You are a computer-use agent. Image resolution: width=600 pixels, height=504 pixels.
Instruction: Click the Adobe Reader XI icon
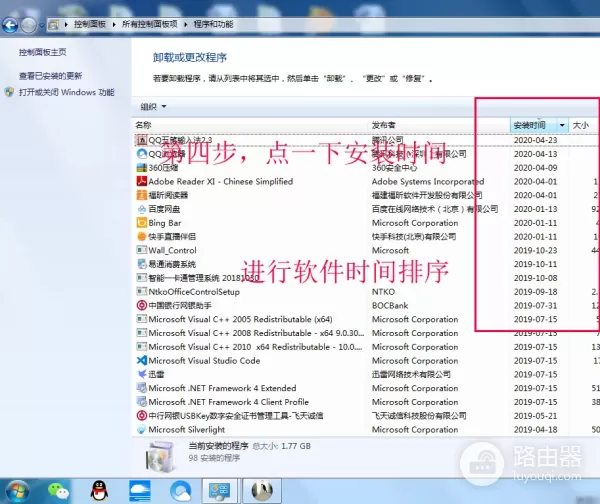tap(142, 181)
